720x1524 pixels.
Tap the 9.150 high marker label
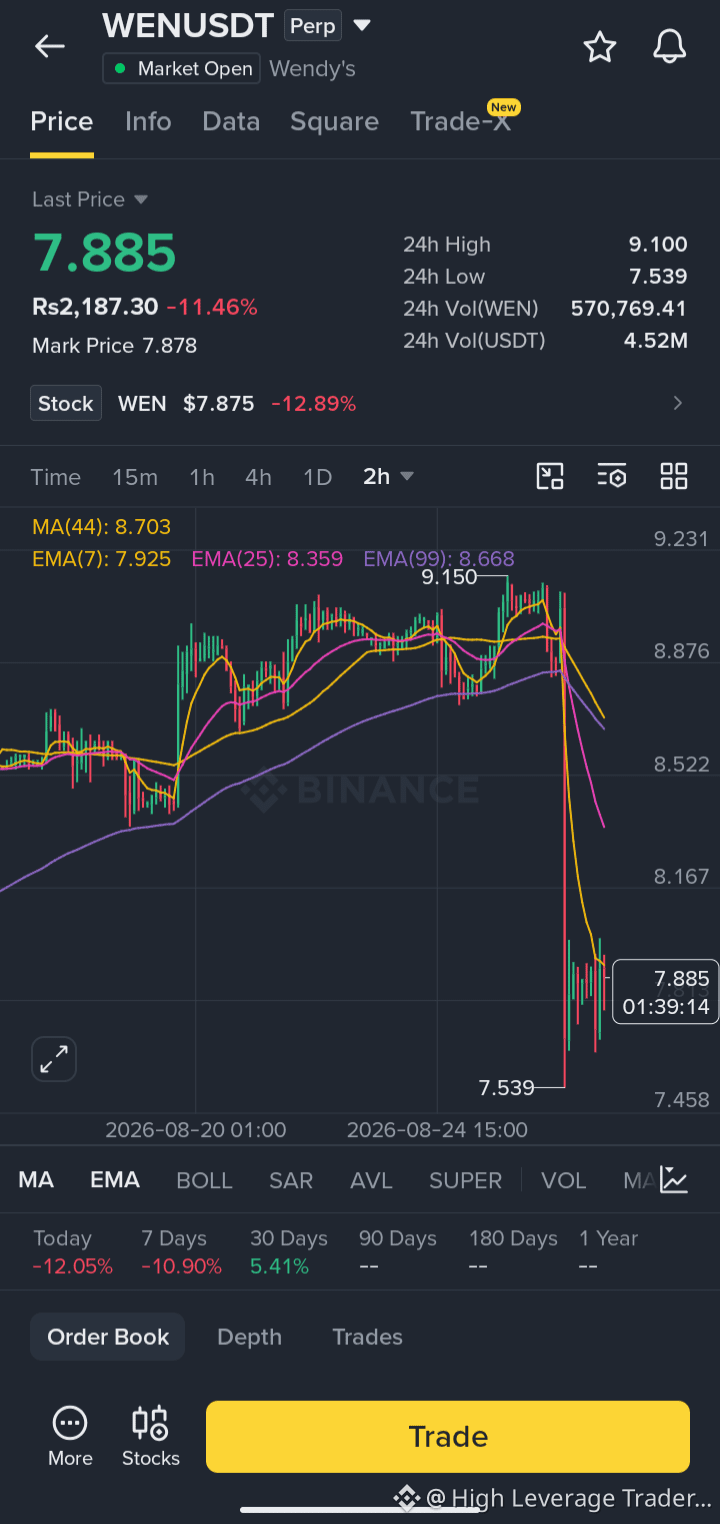click(x=449, y=577)
